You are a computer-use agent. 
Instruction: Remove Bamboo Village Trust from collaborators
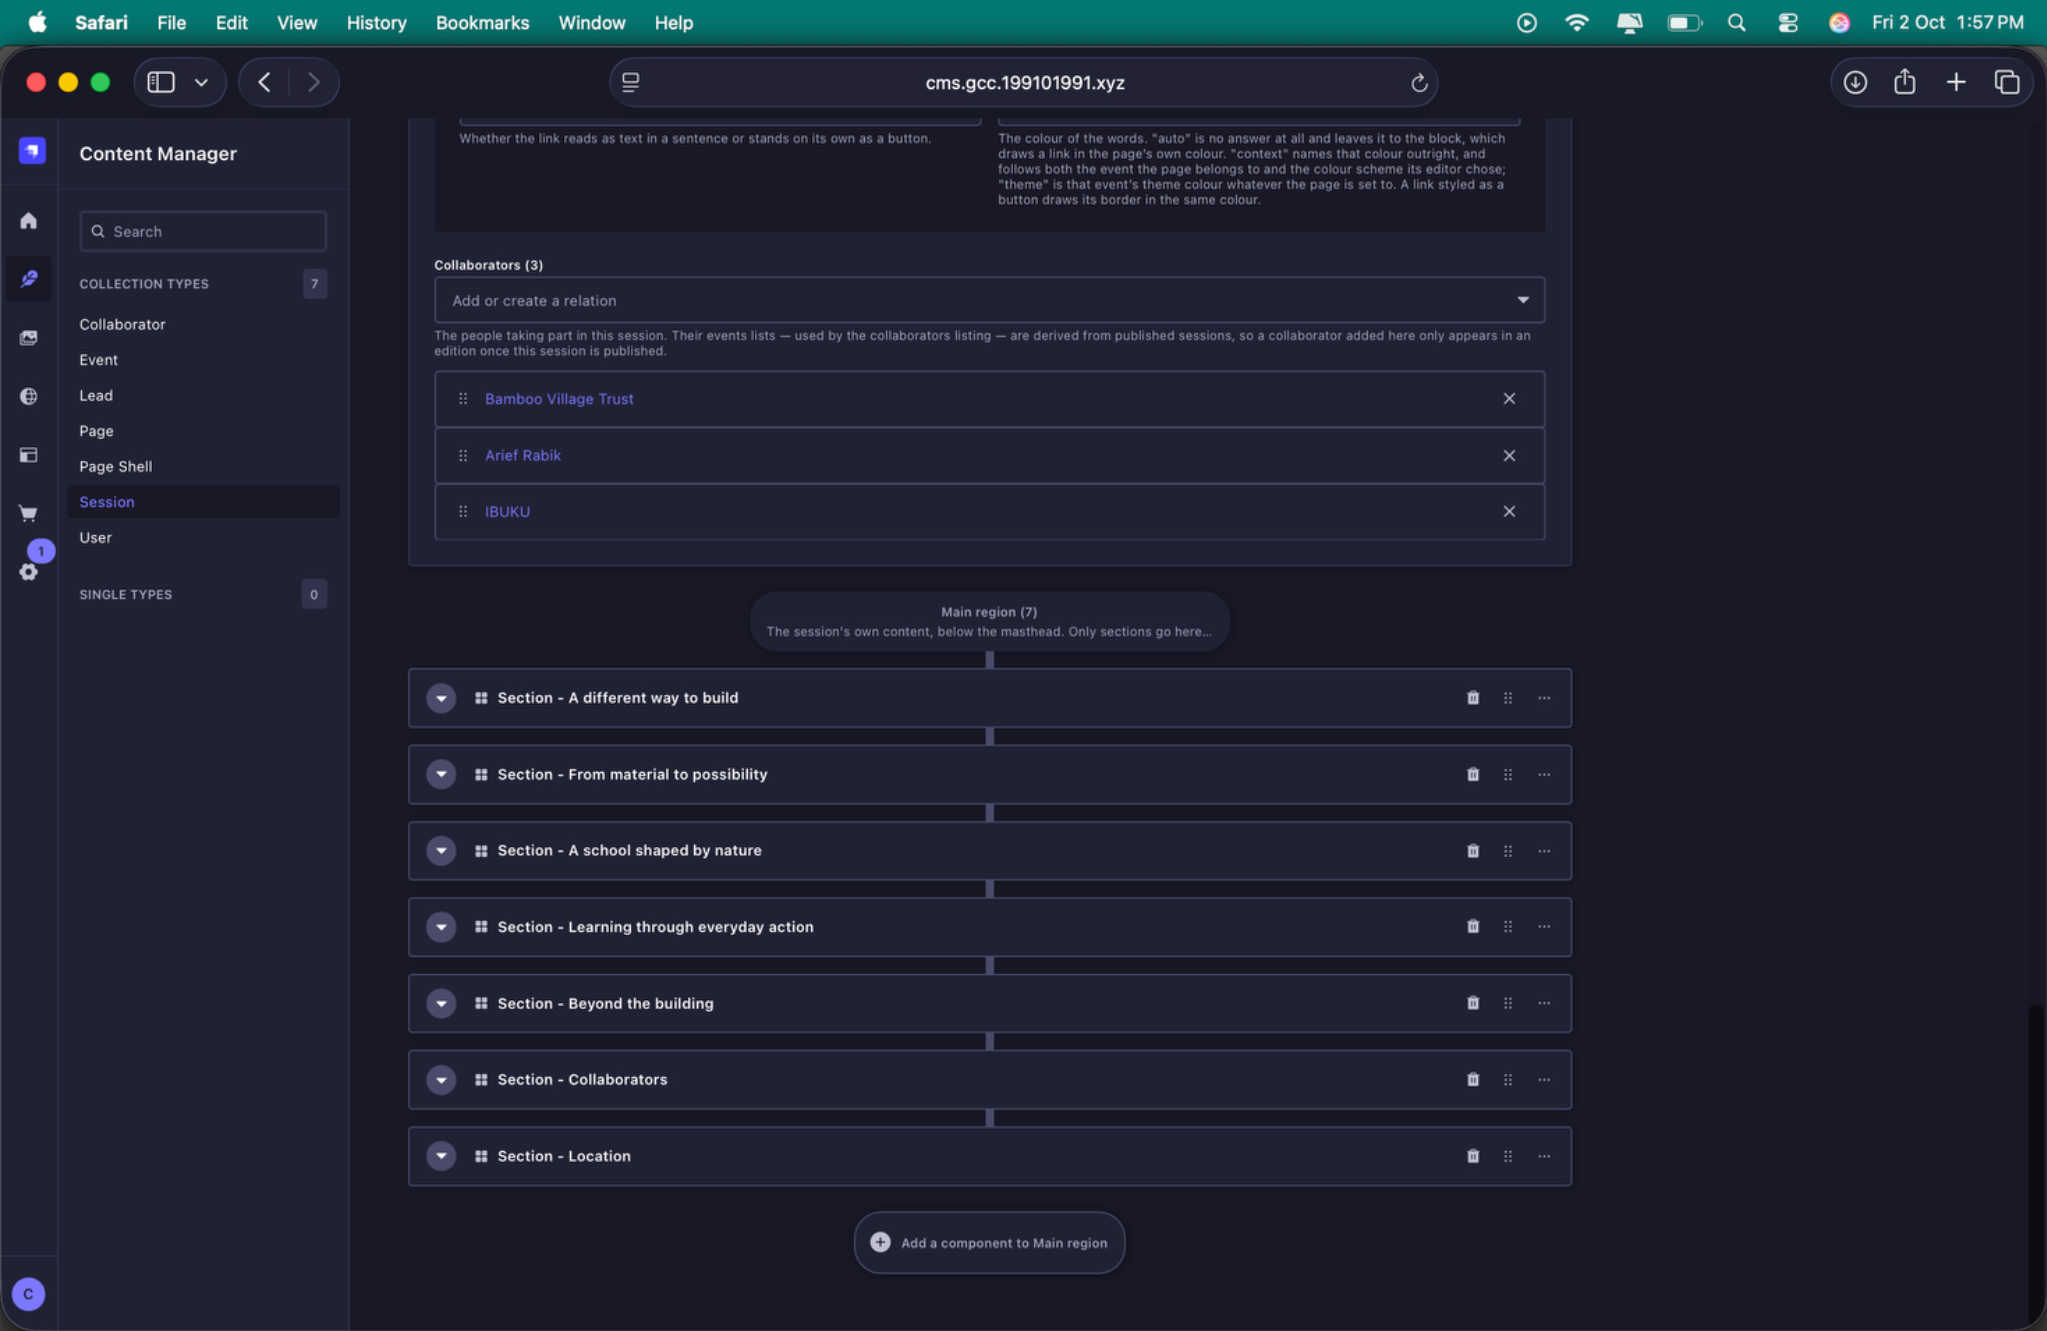(1509, 399)
